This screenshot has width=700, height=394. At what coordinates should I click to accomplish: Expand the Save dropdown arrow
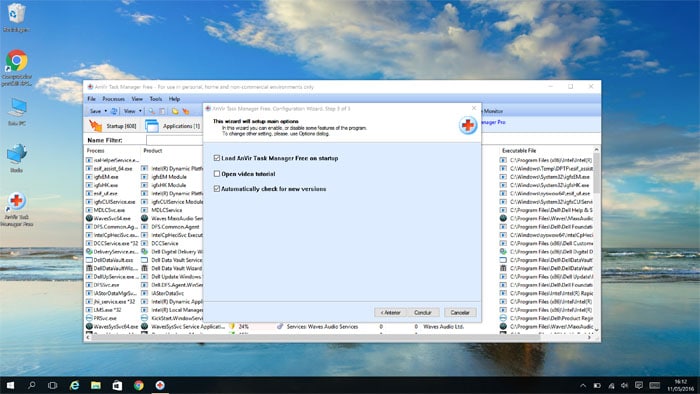point(106,111)
